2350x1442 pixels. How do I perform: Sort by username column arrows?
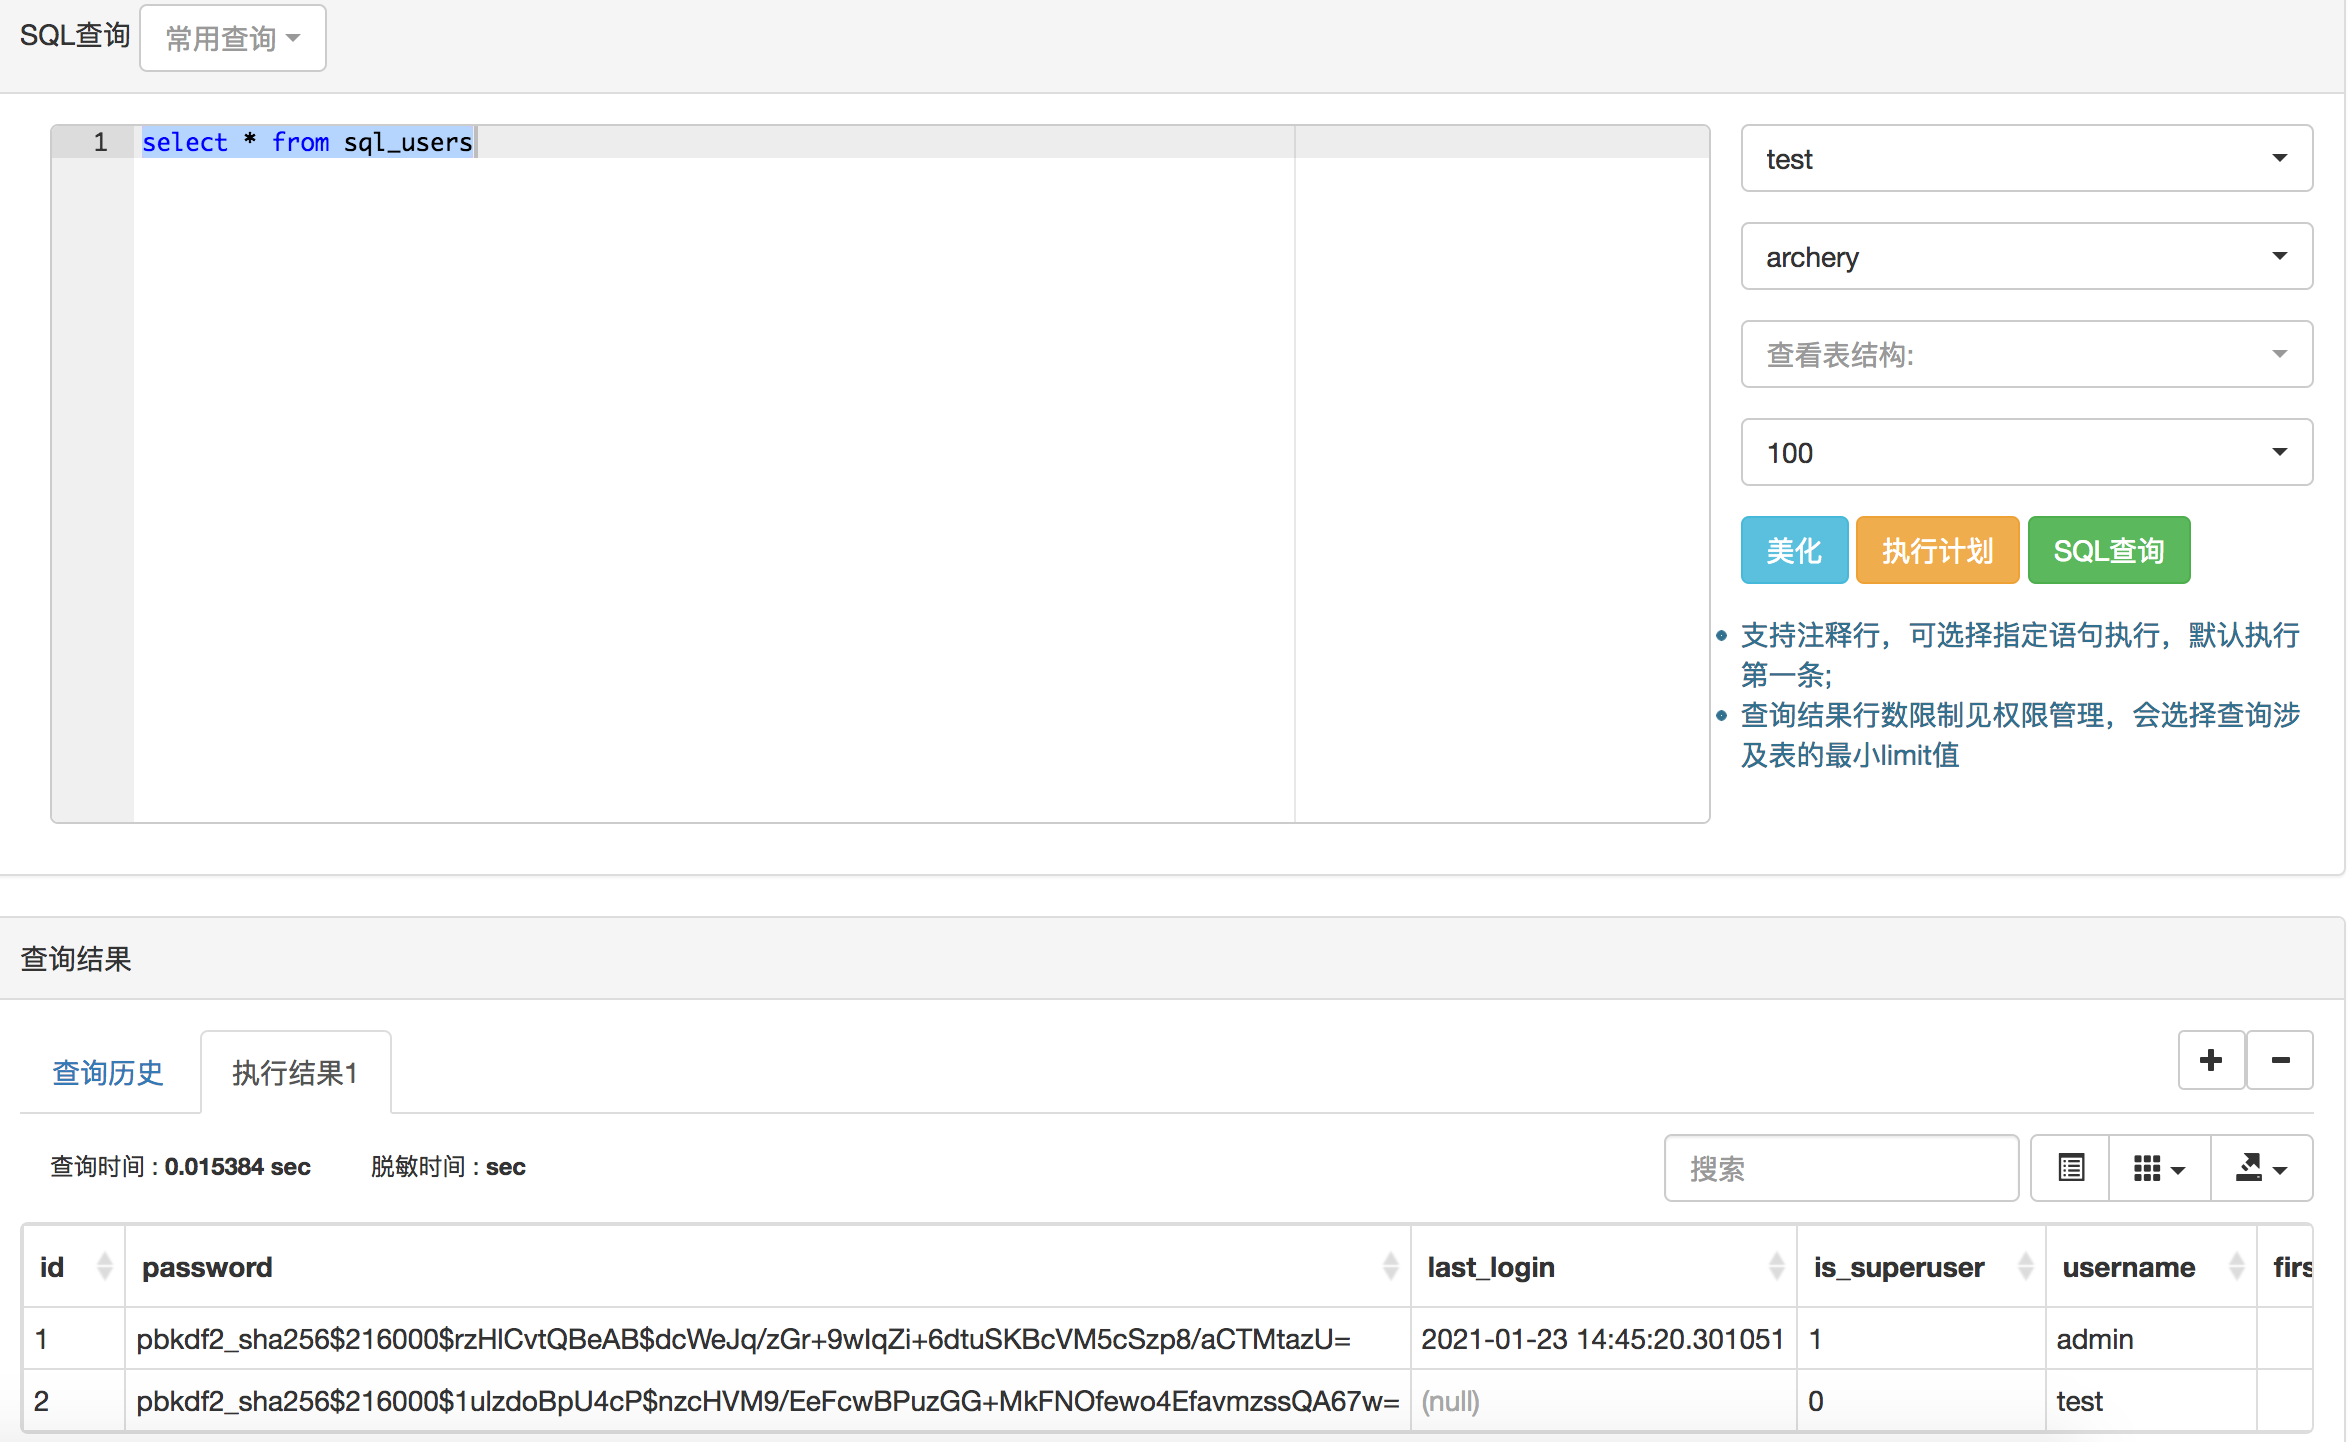pyautogui.click(x=2236, y=1266)
